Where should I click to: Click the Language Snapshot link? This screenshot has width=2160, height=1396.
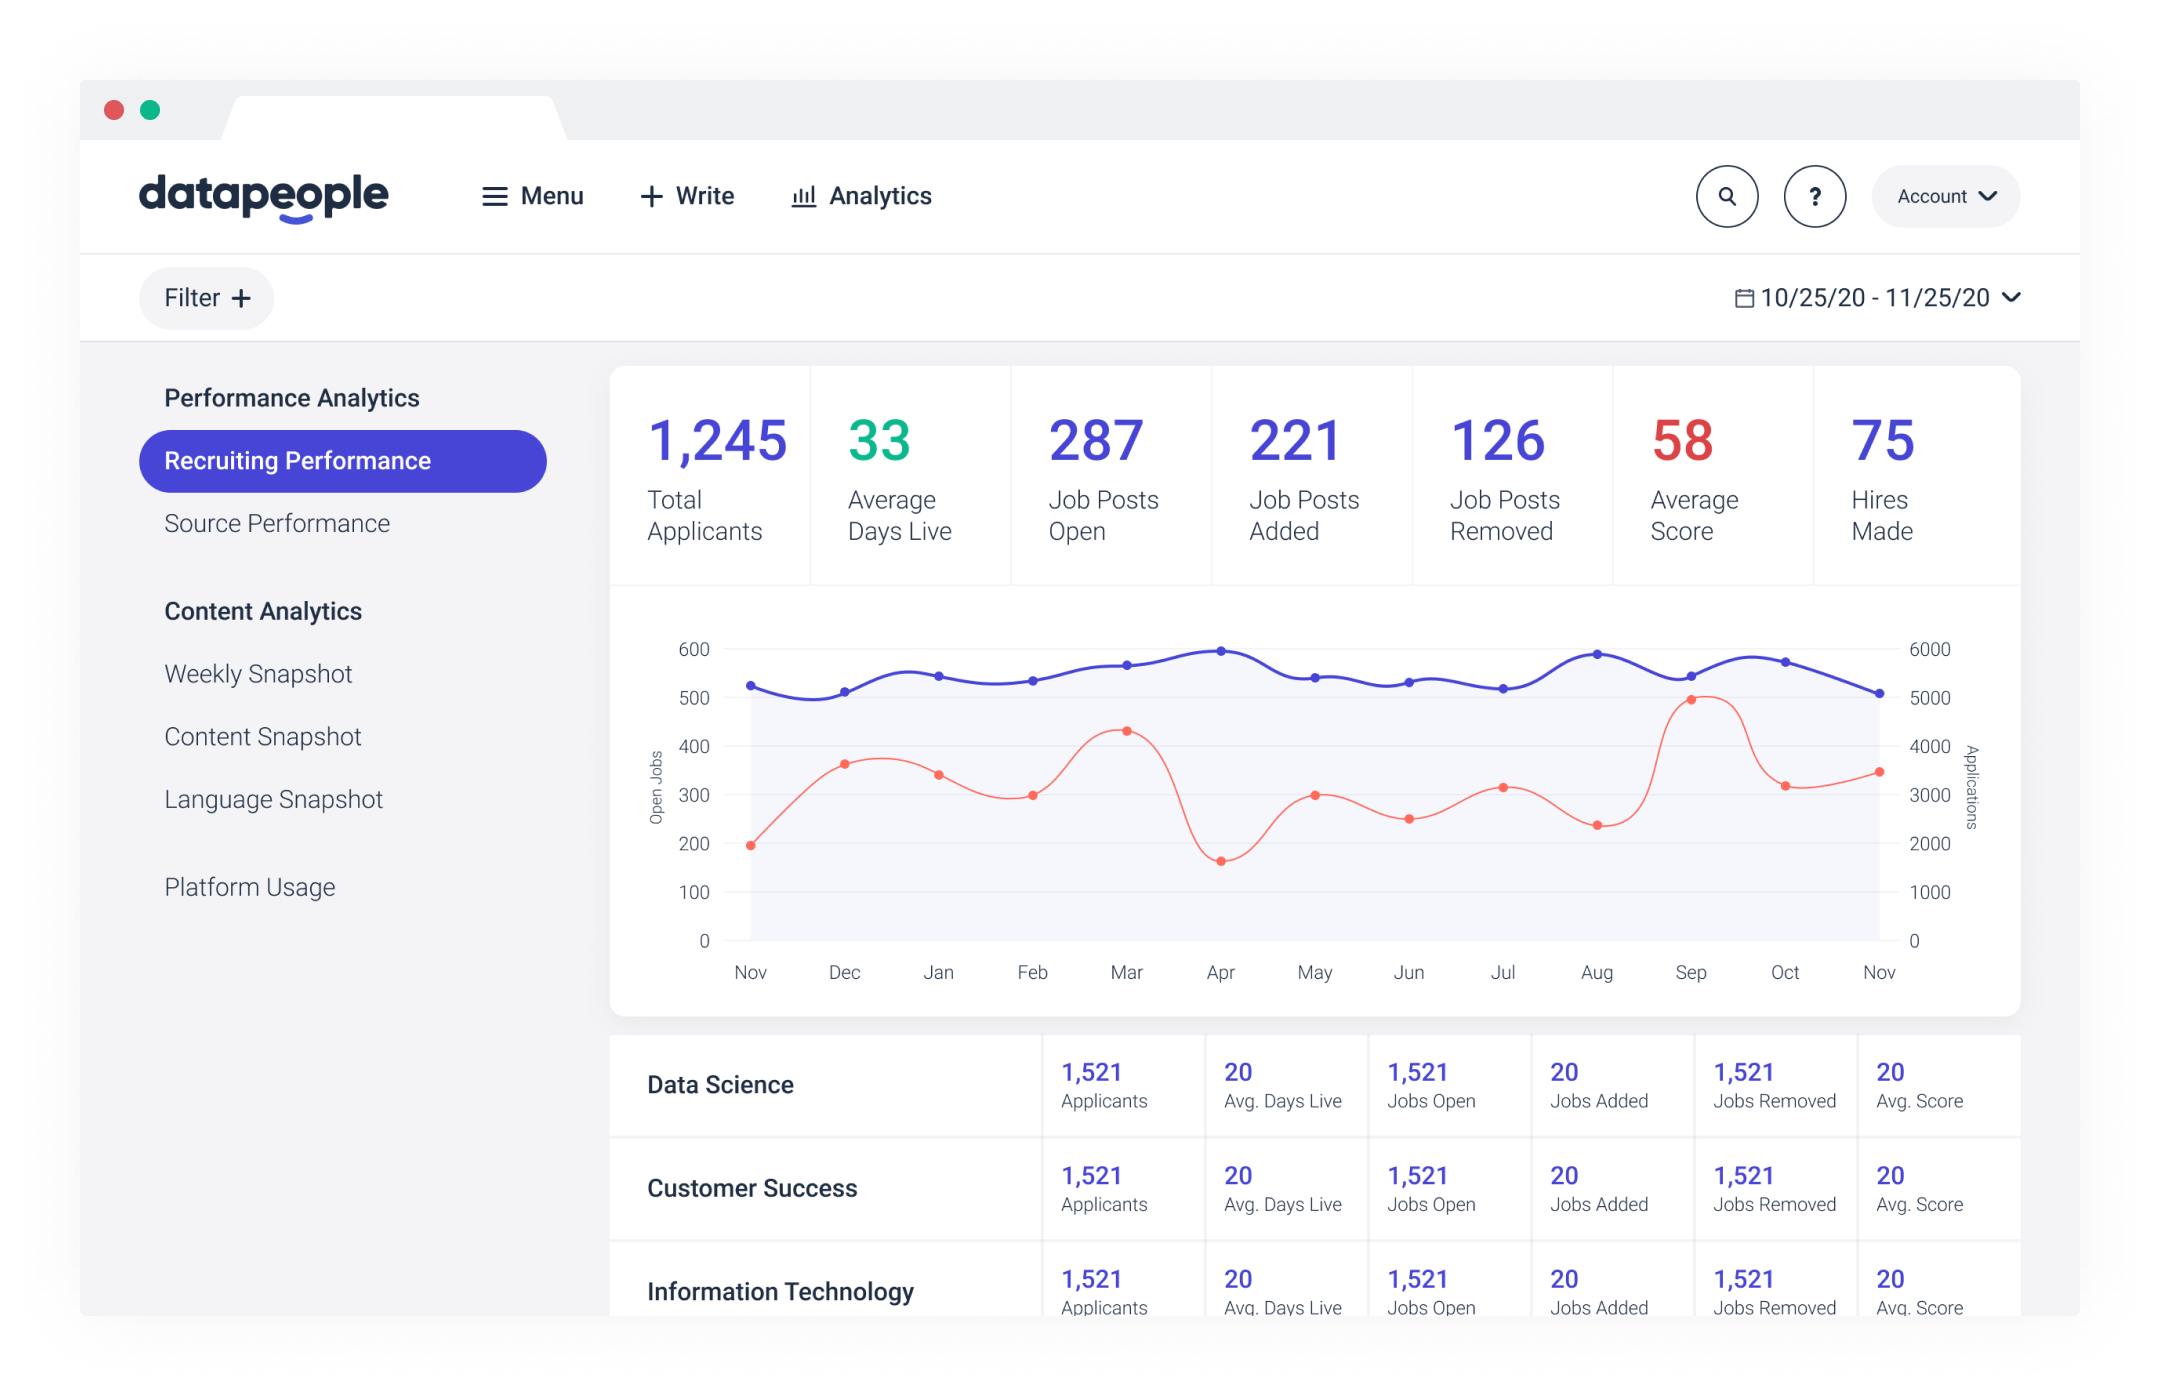tap(273, 799)
